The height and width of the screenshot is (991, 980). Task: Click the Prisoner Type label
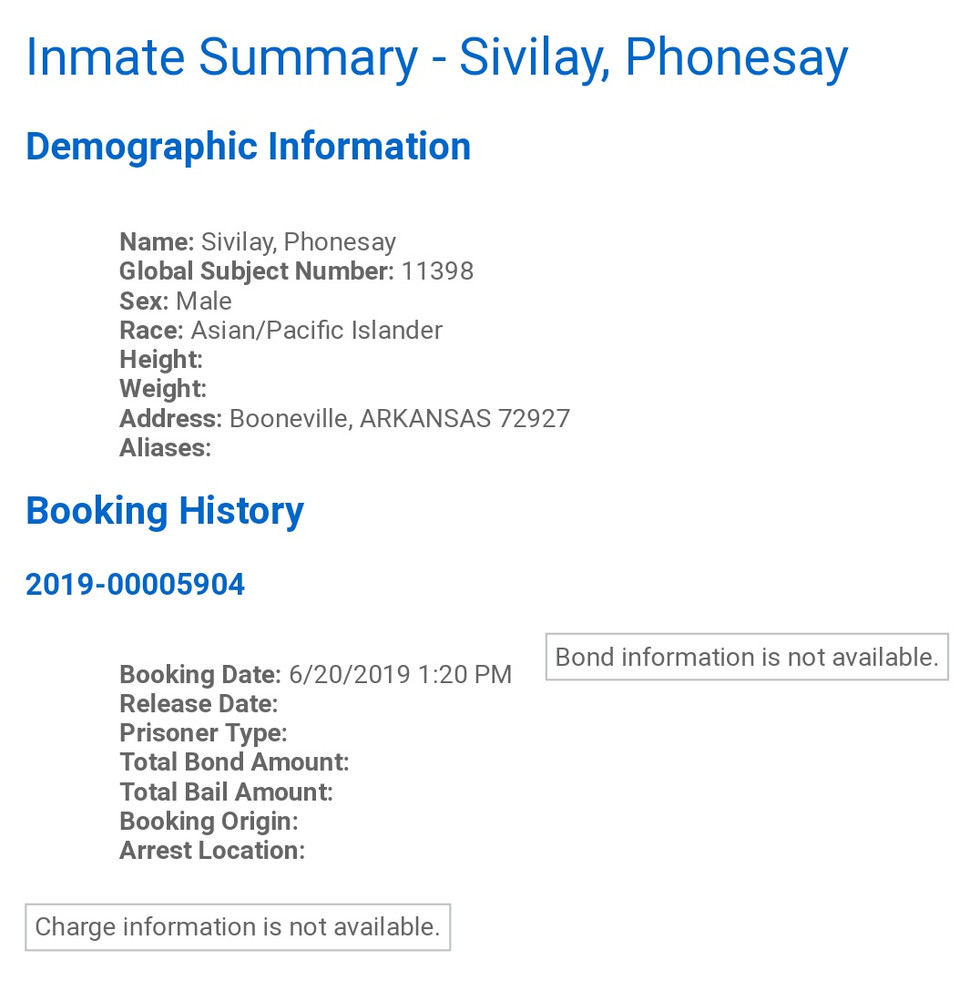point(203,733)
